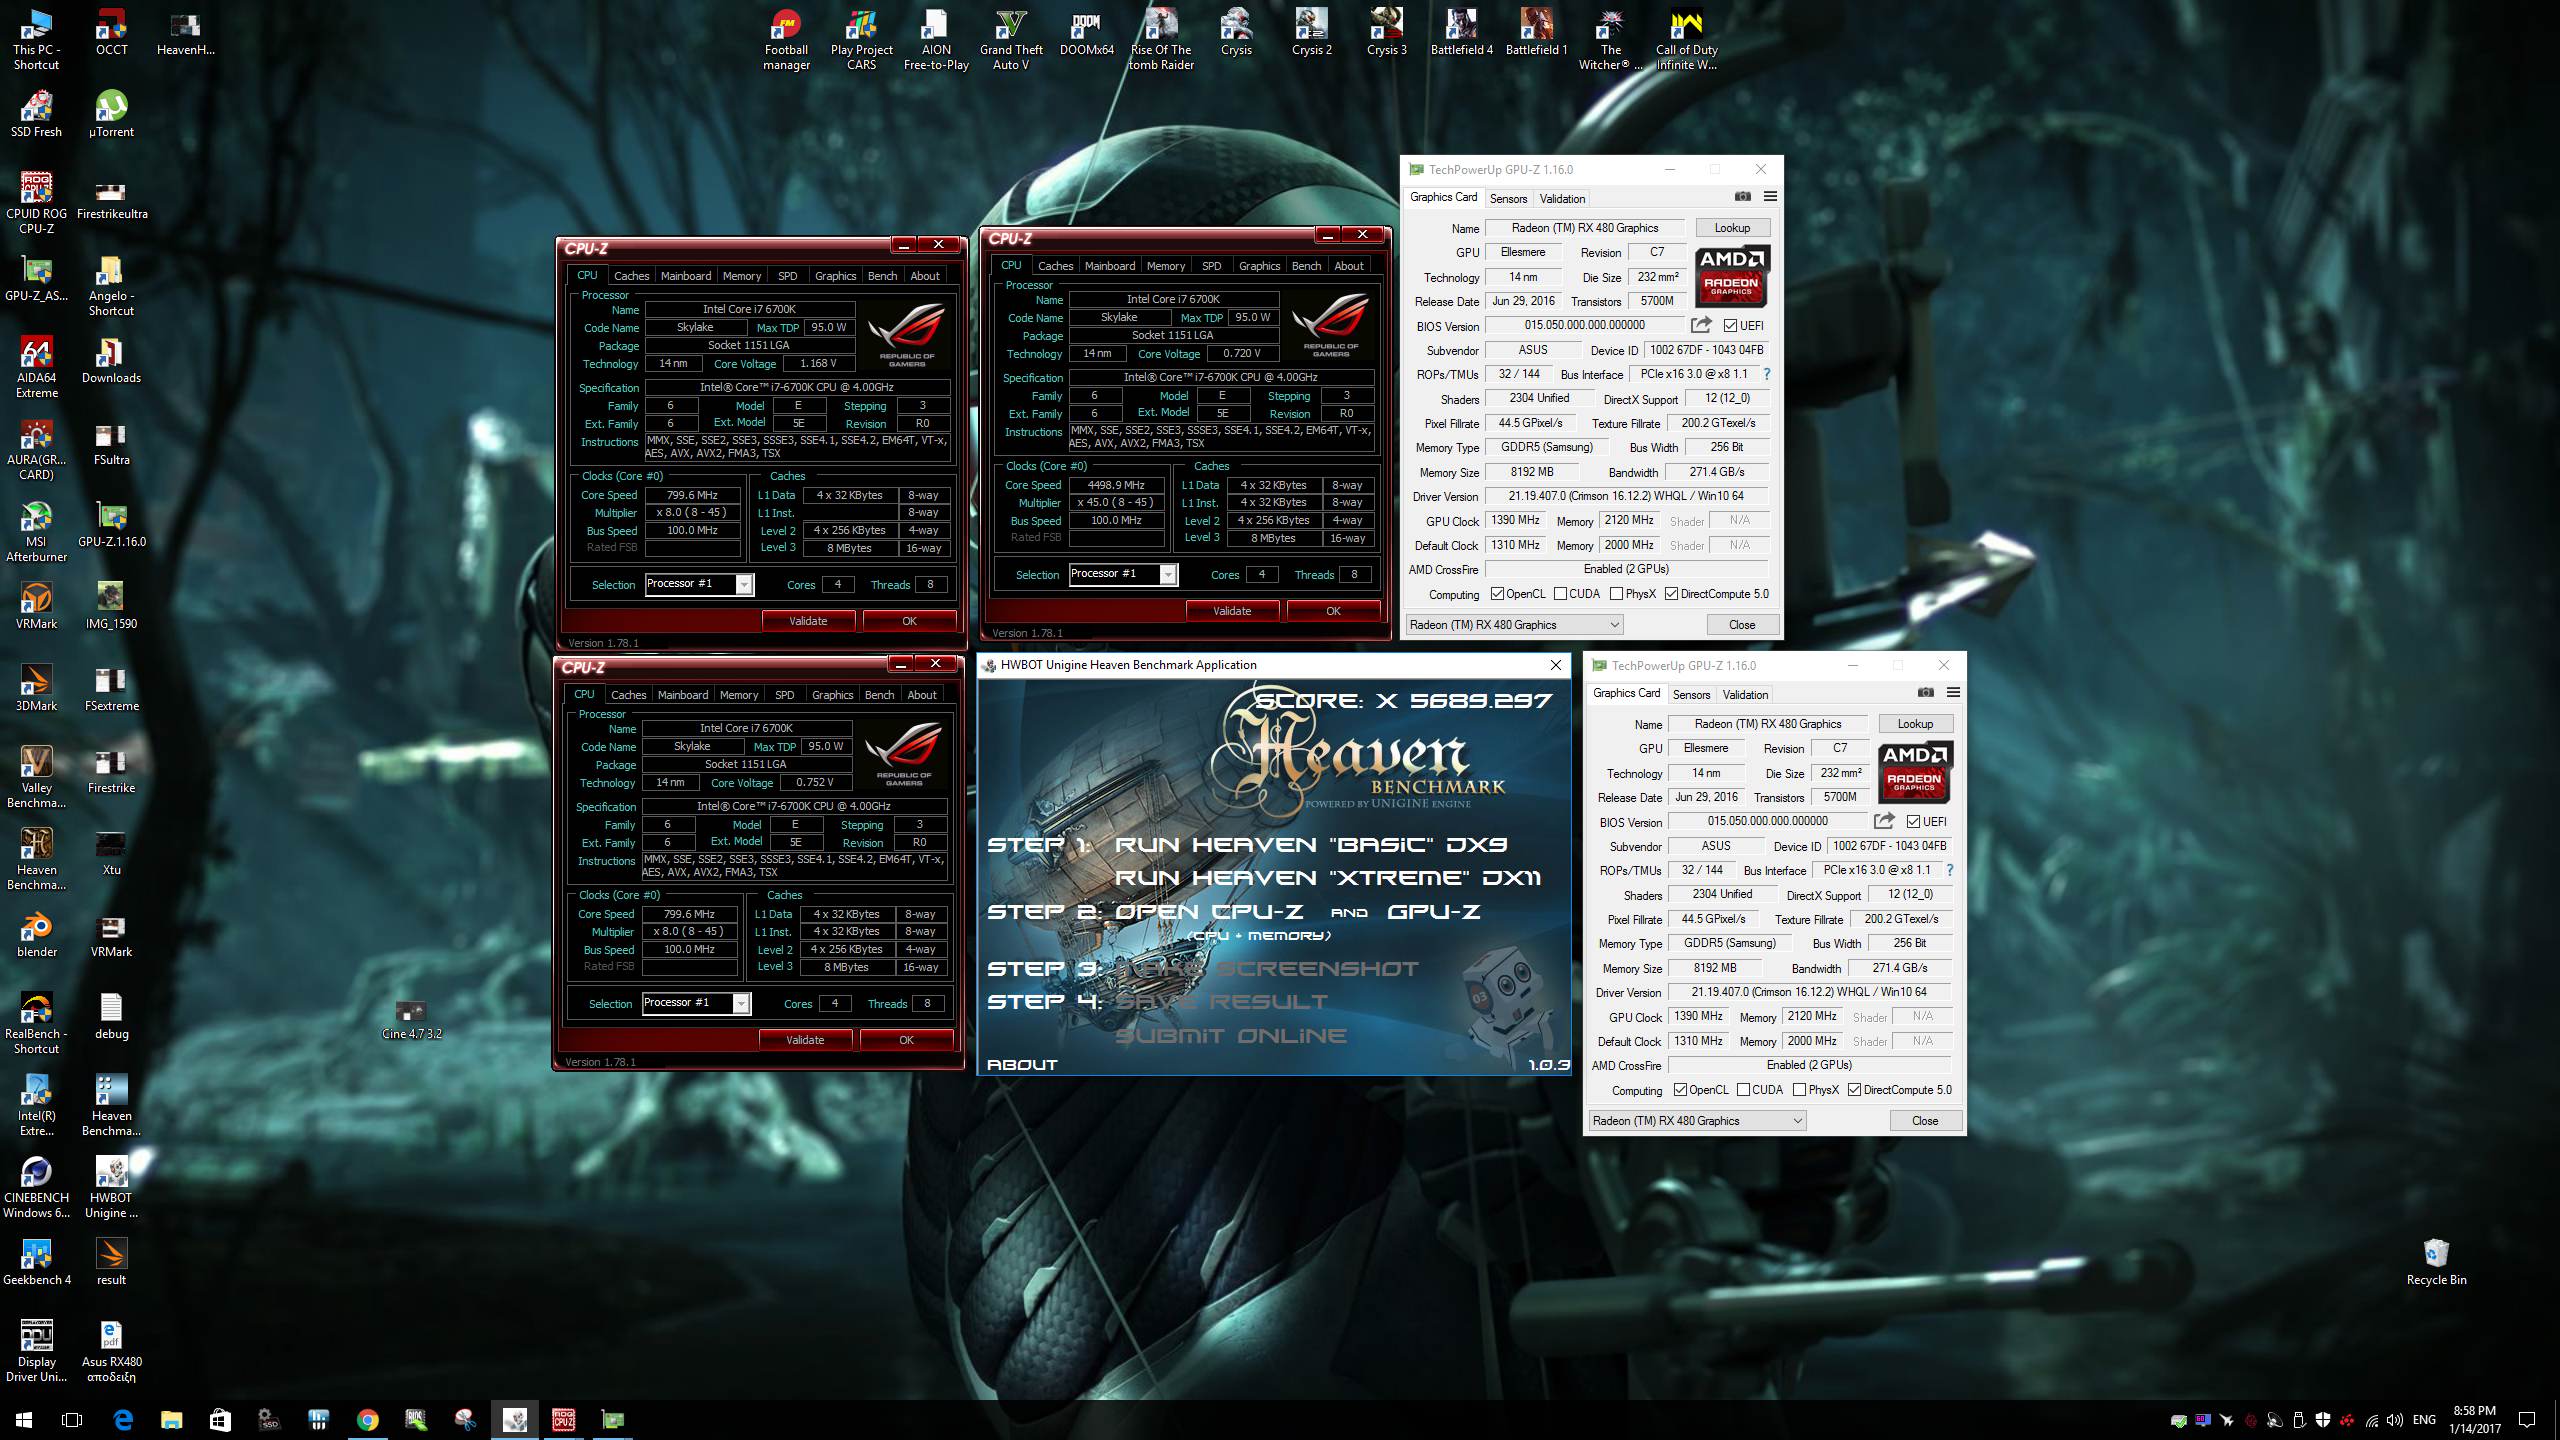This screenshot has height=1440, width=2560.
Task: Click Close button in bottom GPU-Z
Action: 1925,1120
